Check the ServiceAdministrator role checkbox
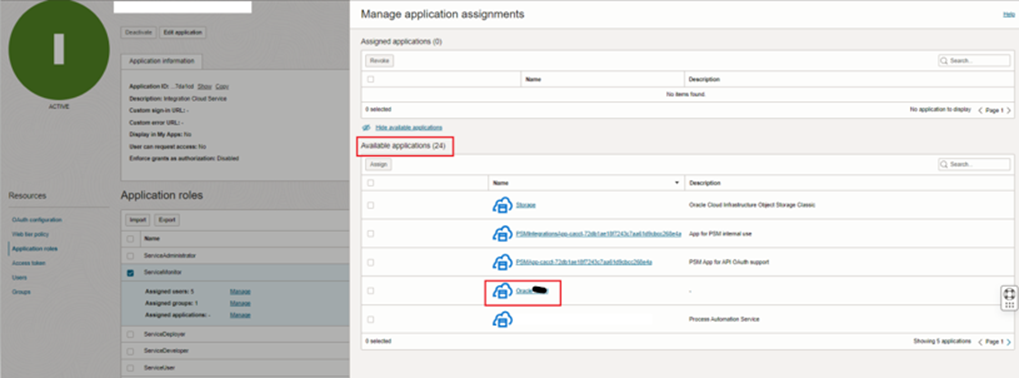Viewport: 1019px width, 378px height. (131, 256)
